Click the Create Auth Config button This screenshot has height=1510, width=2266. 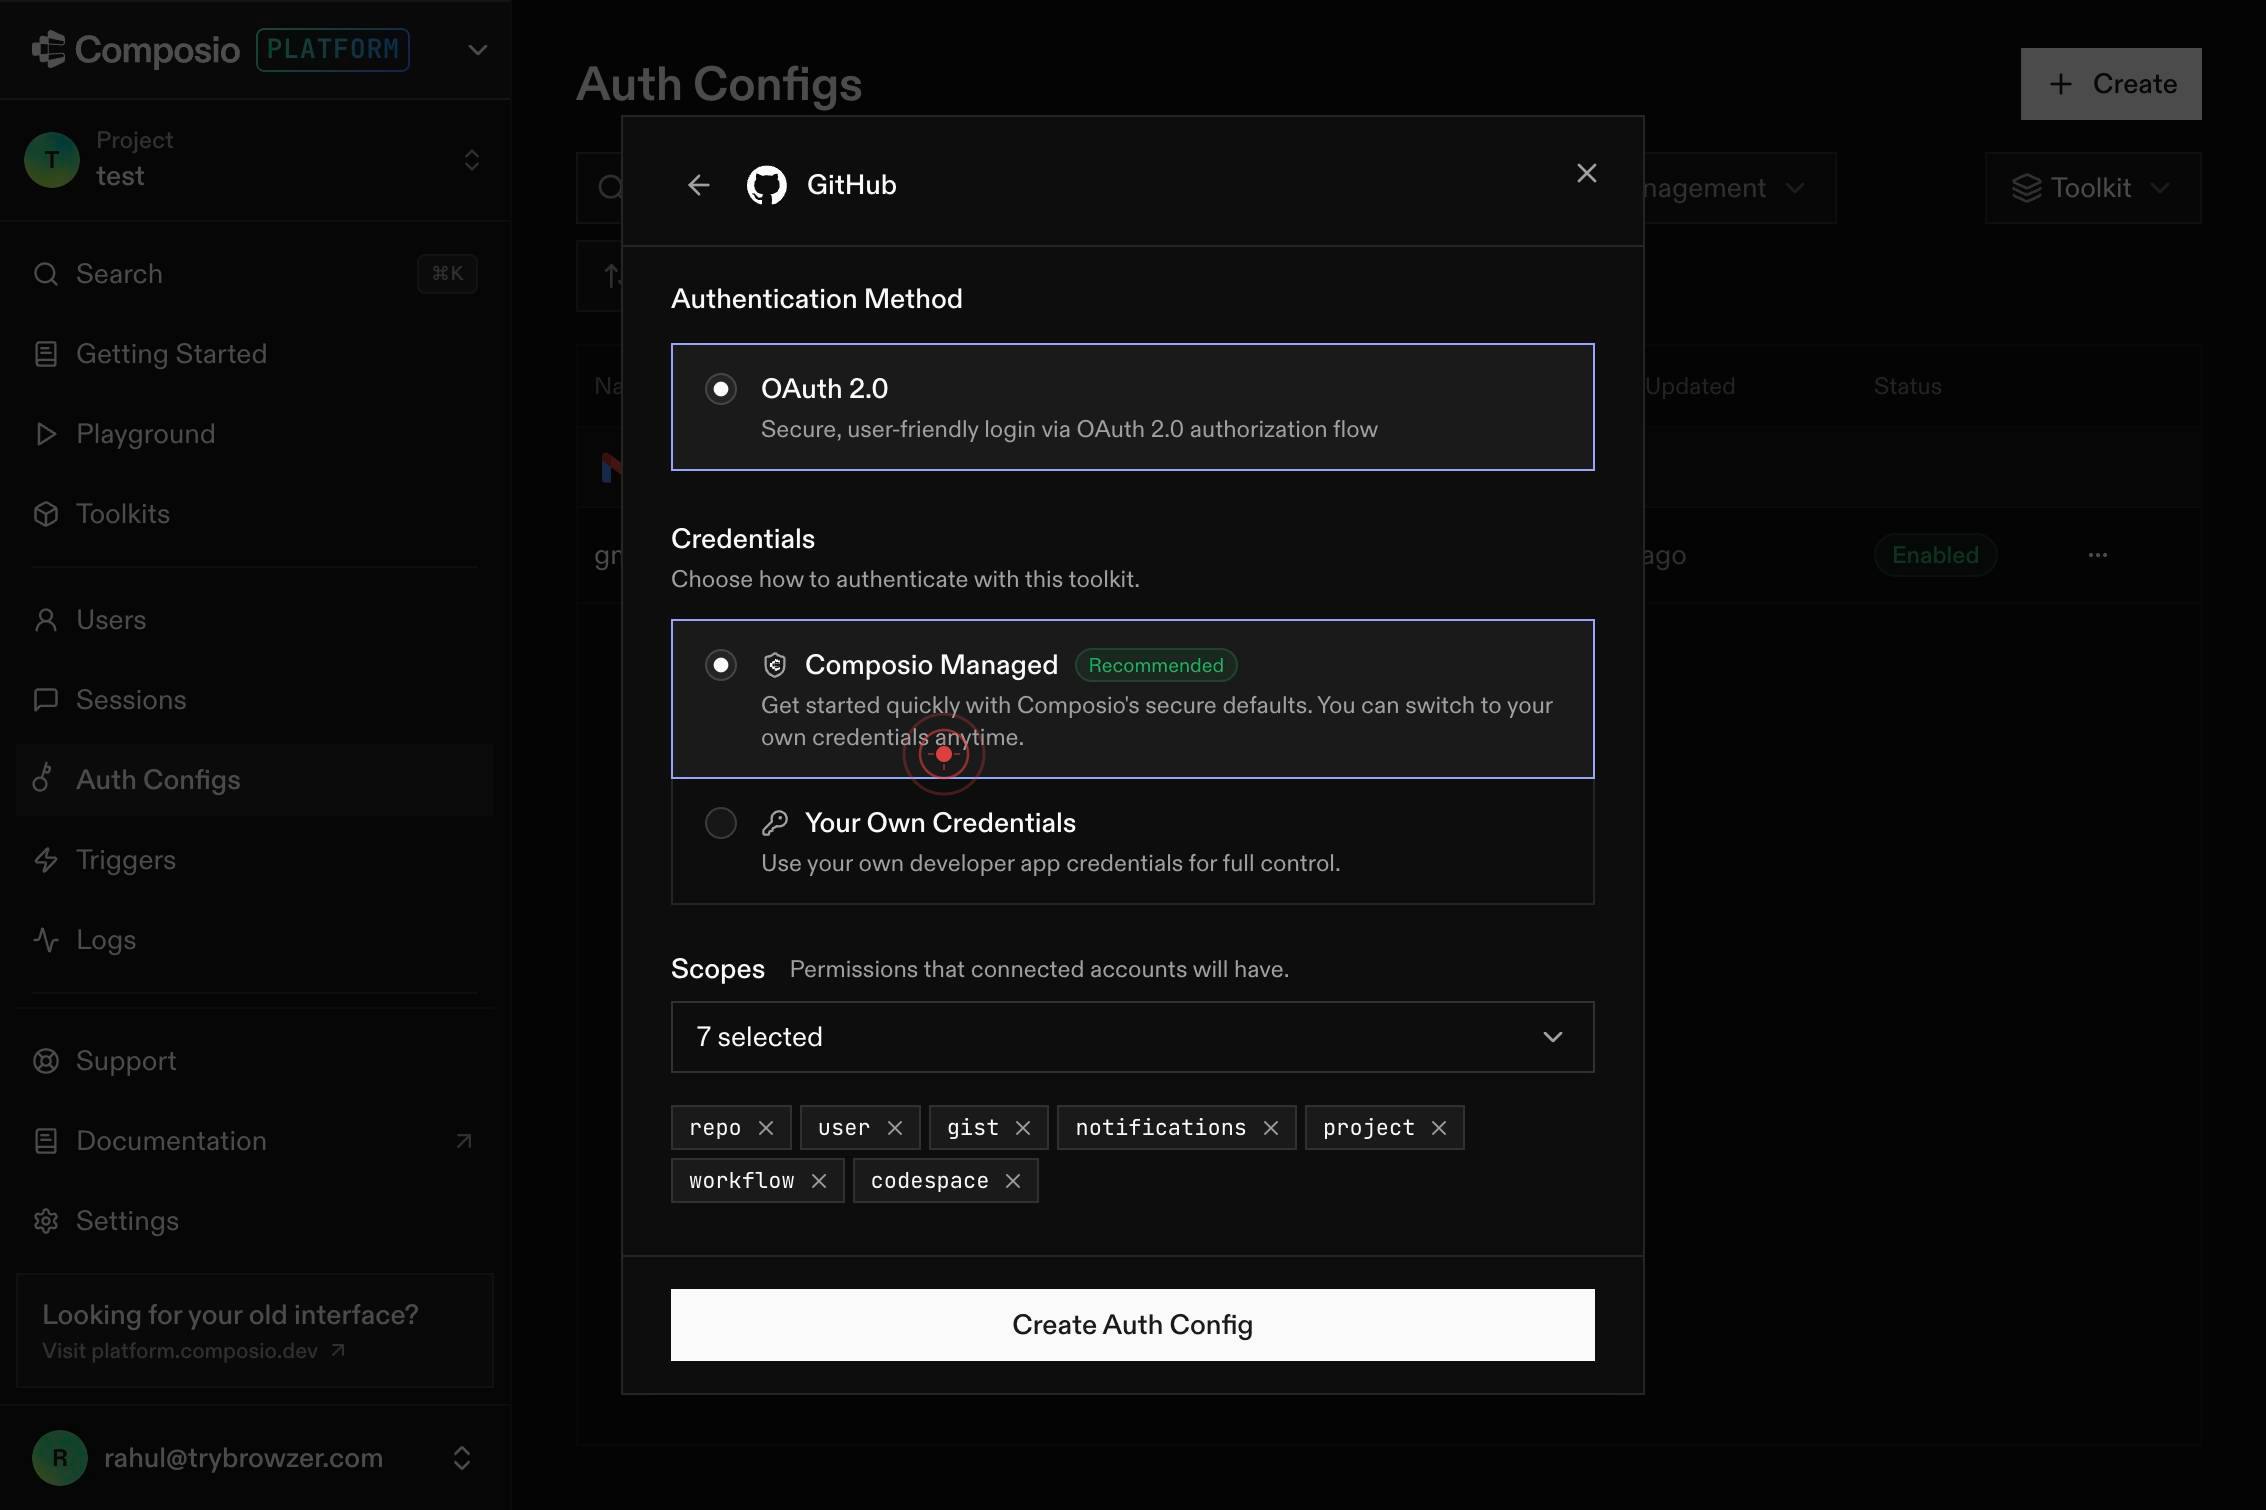click(x=1132, y=1325)
